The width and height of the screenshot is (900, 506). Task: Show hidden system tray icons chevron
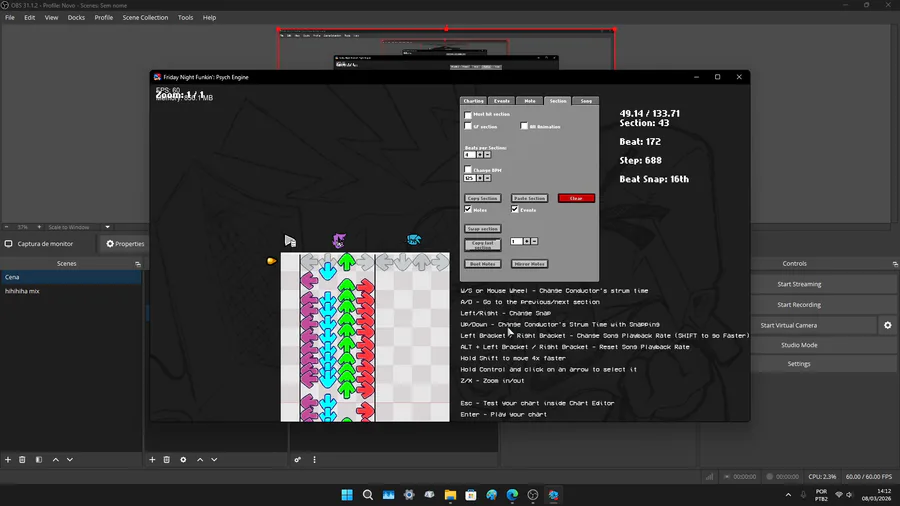788,495
